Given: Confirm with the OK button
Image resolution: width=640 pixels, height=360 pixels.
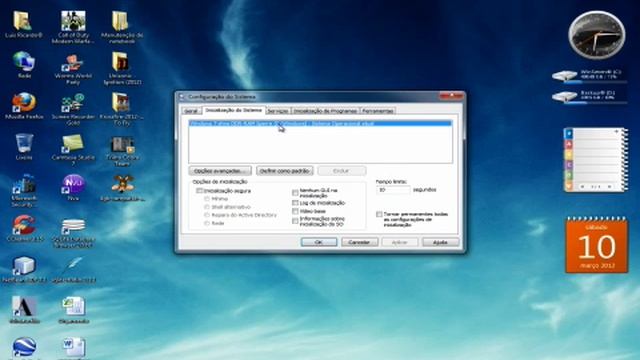Looking at the screenshot, I should click(319, 242).
